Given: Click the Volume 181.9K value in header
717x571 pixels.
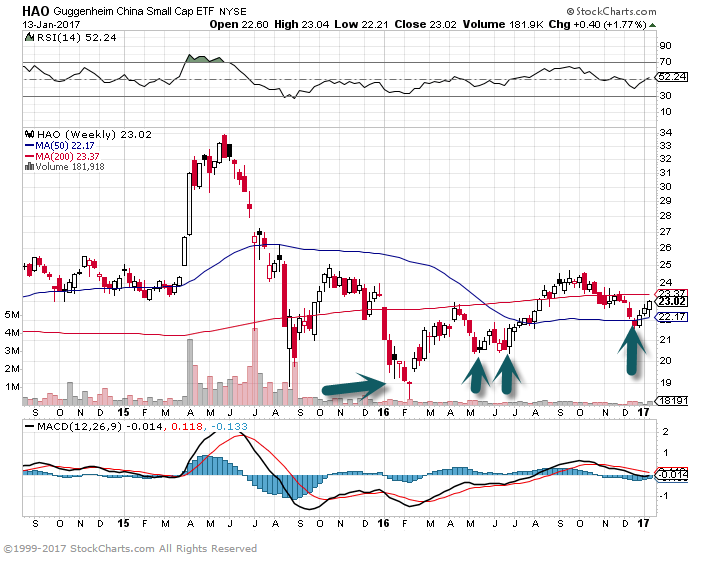Looking at the screenshot, I should (x=503, y=25).
